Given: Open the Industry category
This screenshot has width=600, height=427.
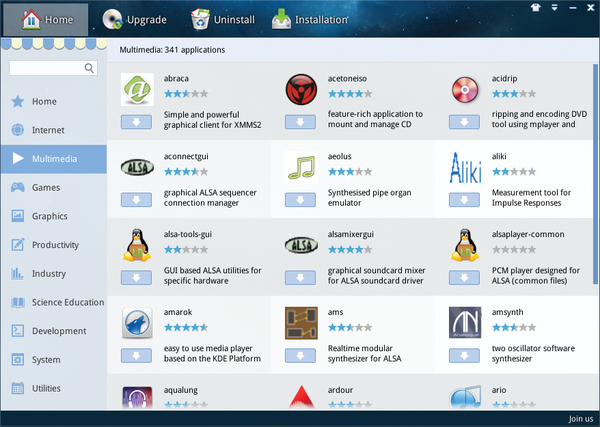Looking at the screenshot, I should (54, 274).
